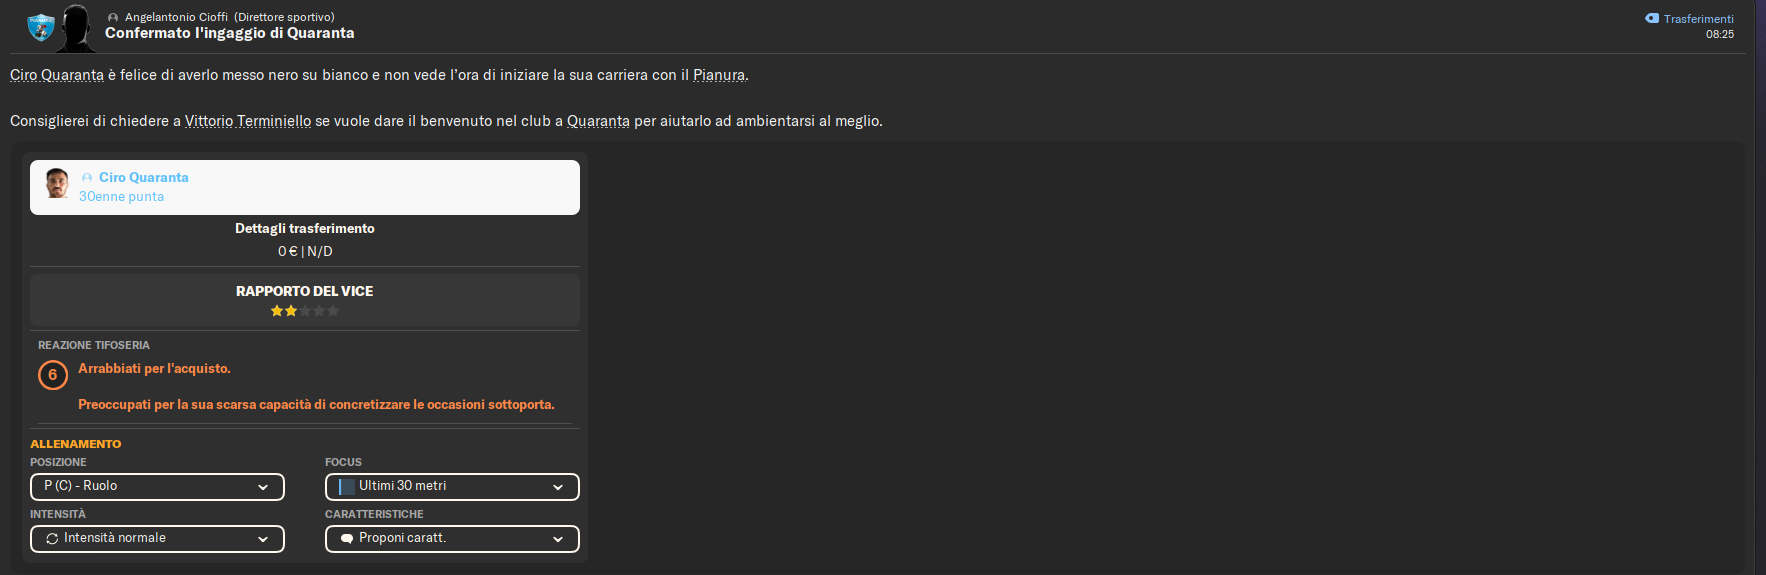Click the sender silhouette avatar
1766x575 pixels.
77,28
